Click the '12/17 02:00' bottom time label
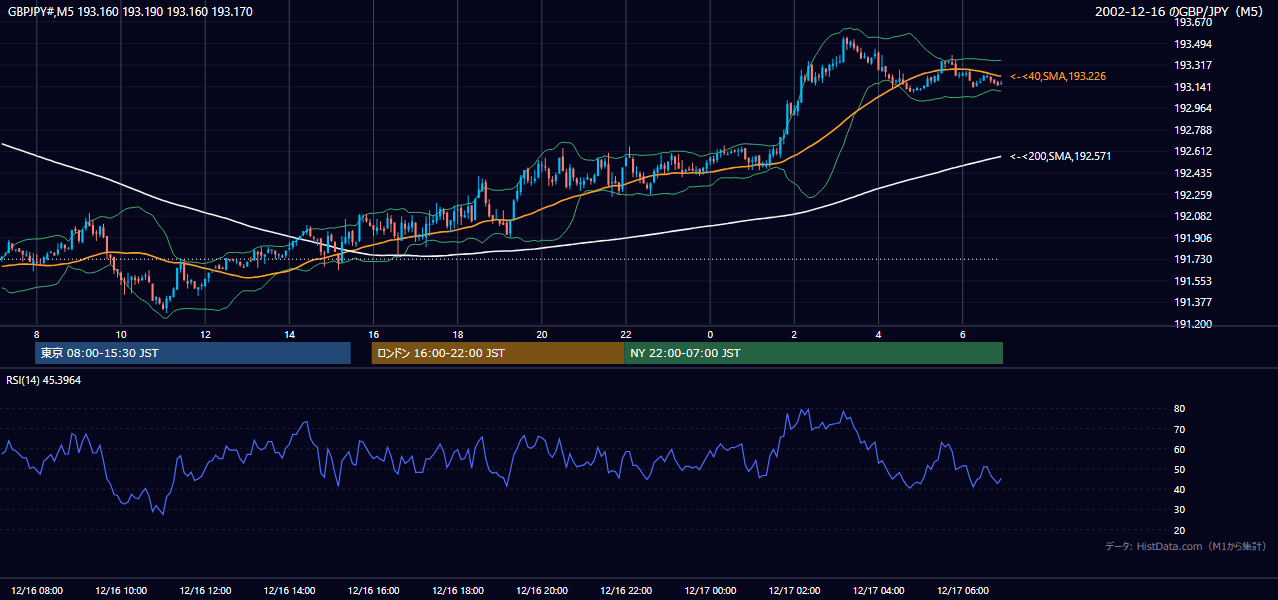The height and width of the screenshot is (600, 1278). 794,591
